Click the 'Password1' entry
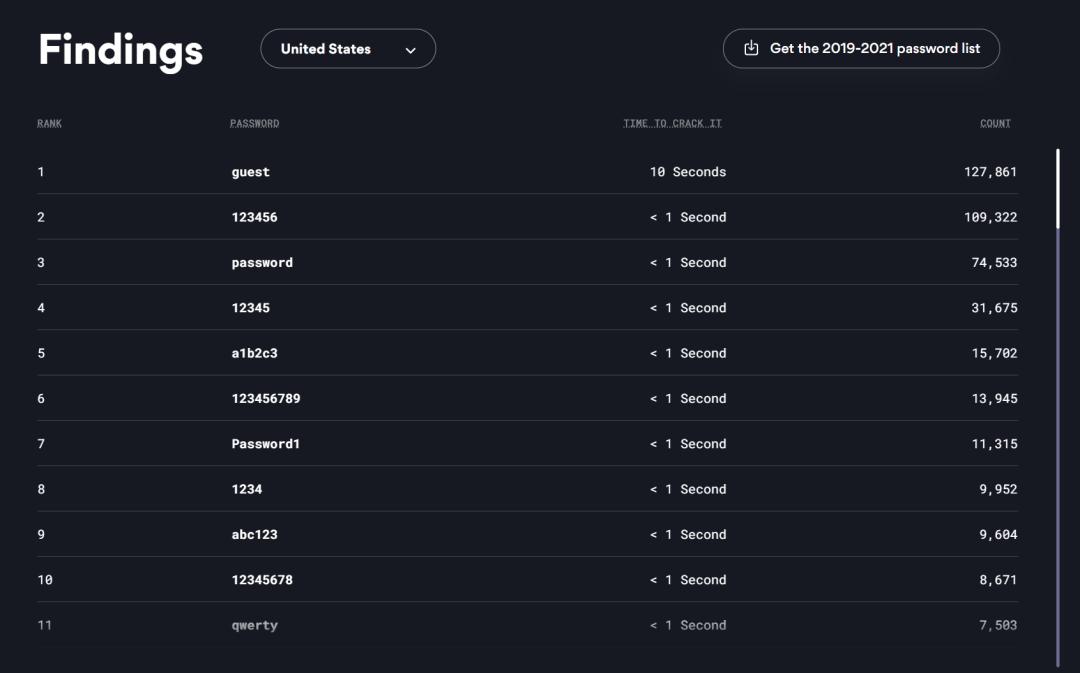 [x=265, y=444]
